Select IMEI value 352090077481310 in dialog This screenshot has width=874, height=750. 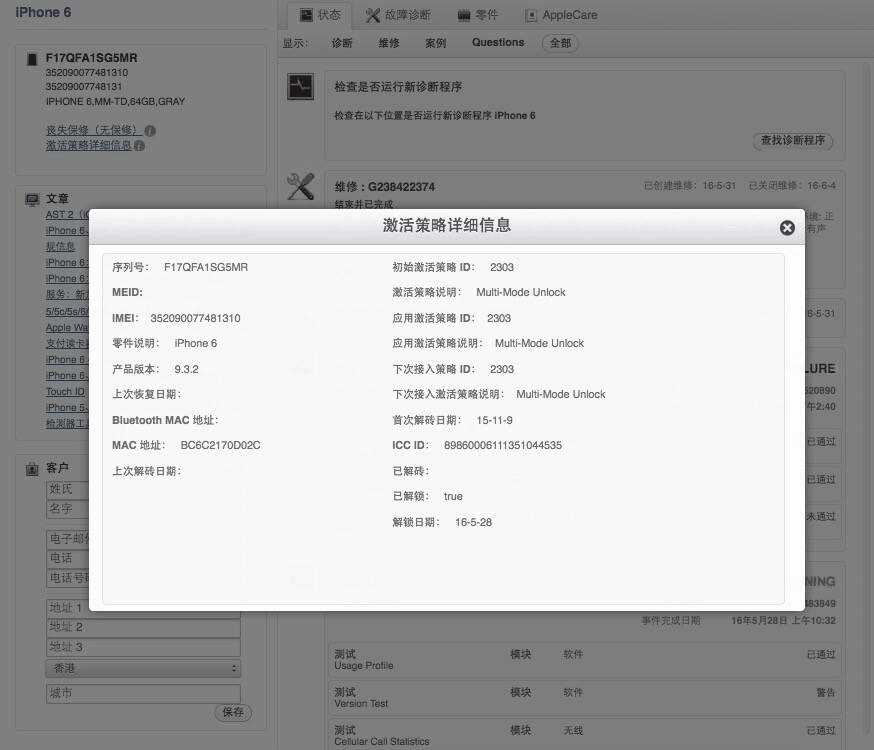click(x=195, y=318)
